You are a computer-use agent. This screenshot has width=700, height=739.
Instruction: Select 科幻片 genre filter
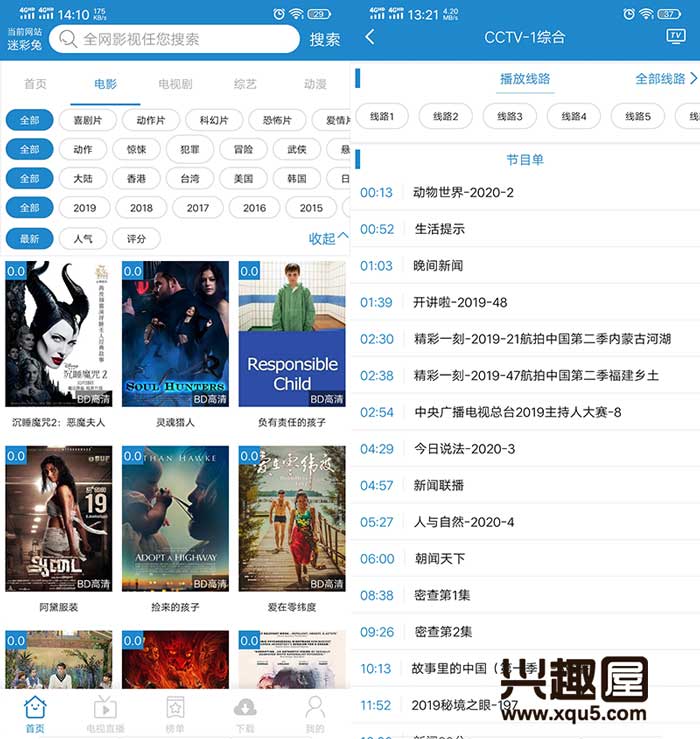point(214,120)
